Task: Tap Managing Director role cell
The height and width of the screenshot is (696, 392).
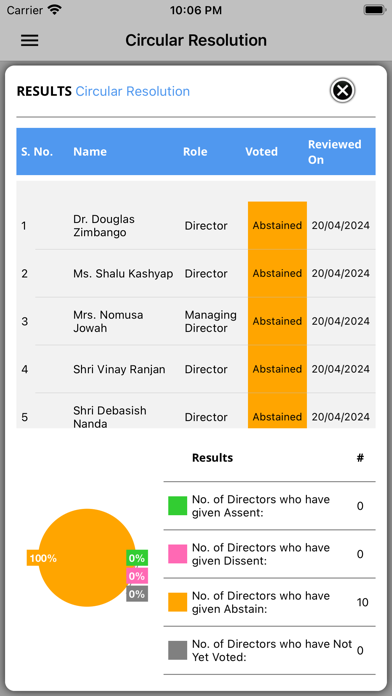Action: pyautogui.click(x=210, y=321)
